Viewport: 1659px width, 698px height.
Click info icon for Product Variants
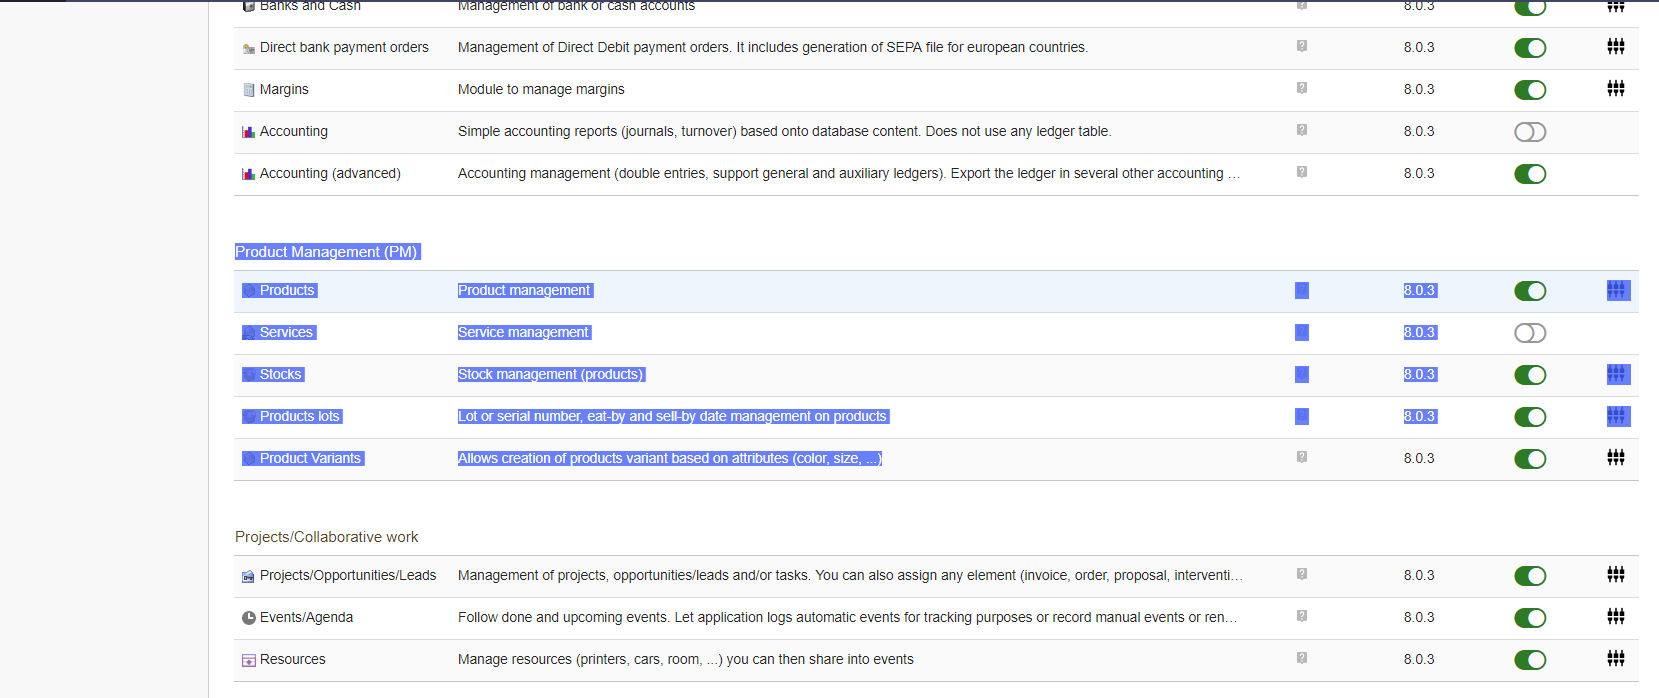(x=1302, y=457)
